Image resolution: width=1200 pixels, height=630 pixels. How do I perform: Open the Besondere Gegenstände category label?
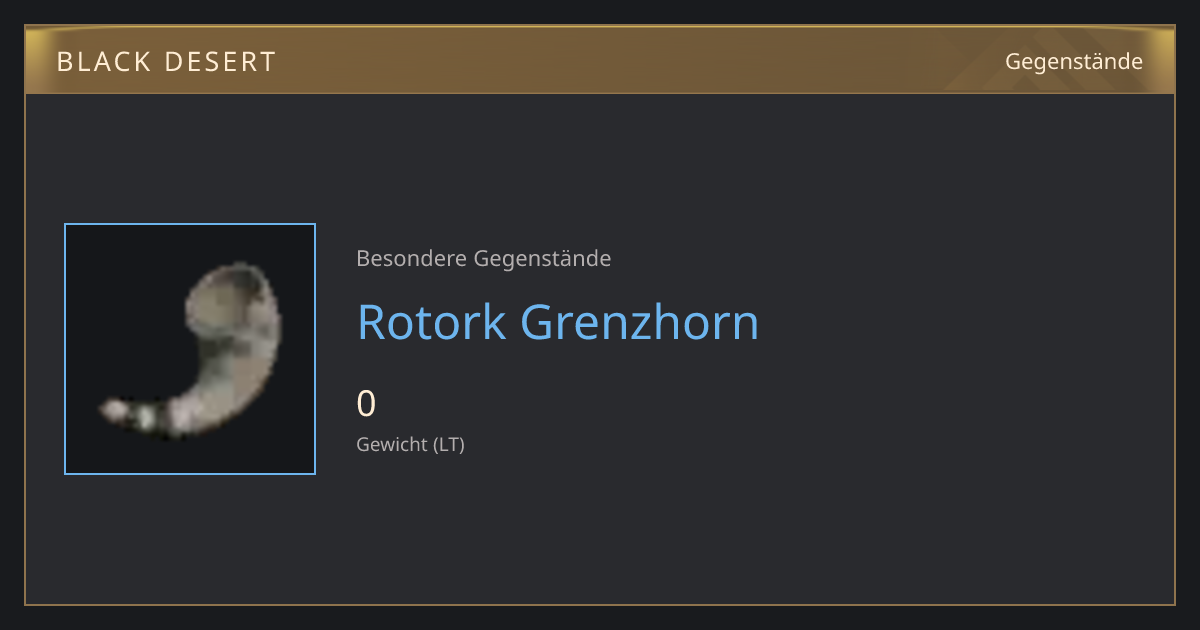(484, 259)
